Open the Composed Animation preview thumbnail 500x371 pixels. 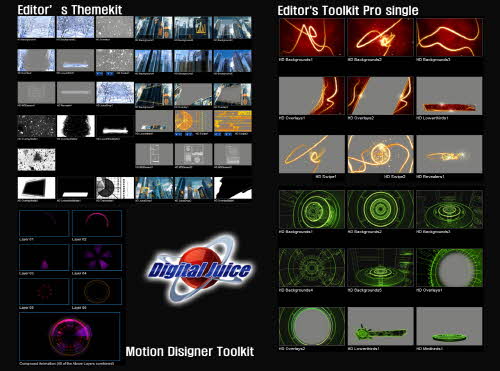[x=70, y=336]
